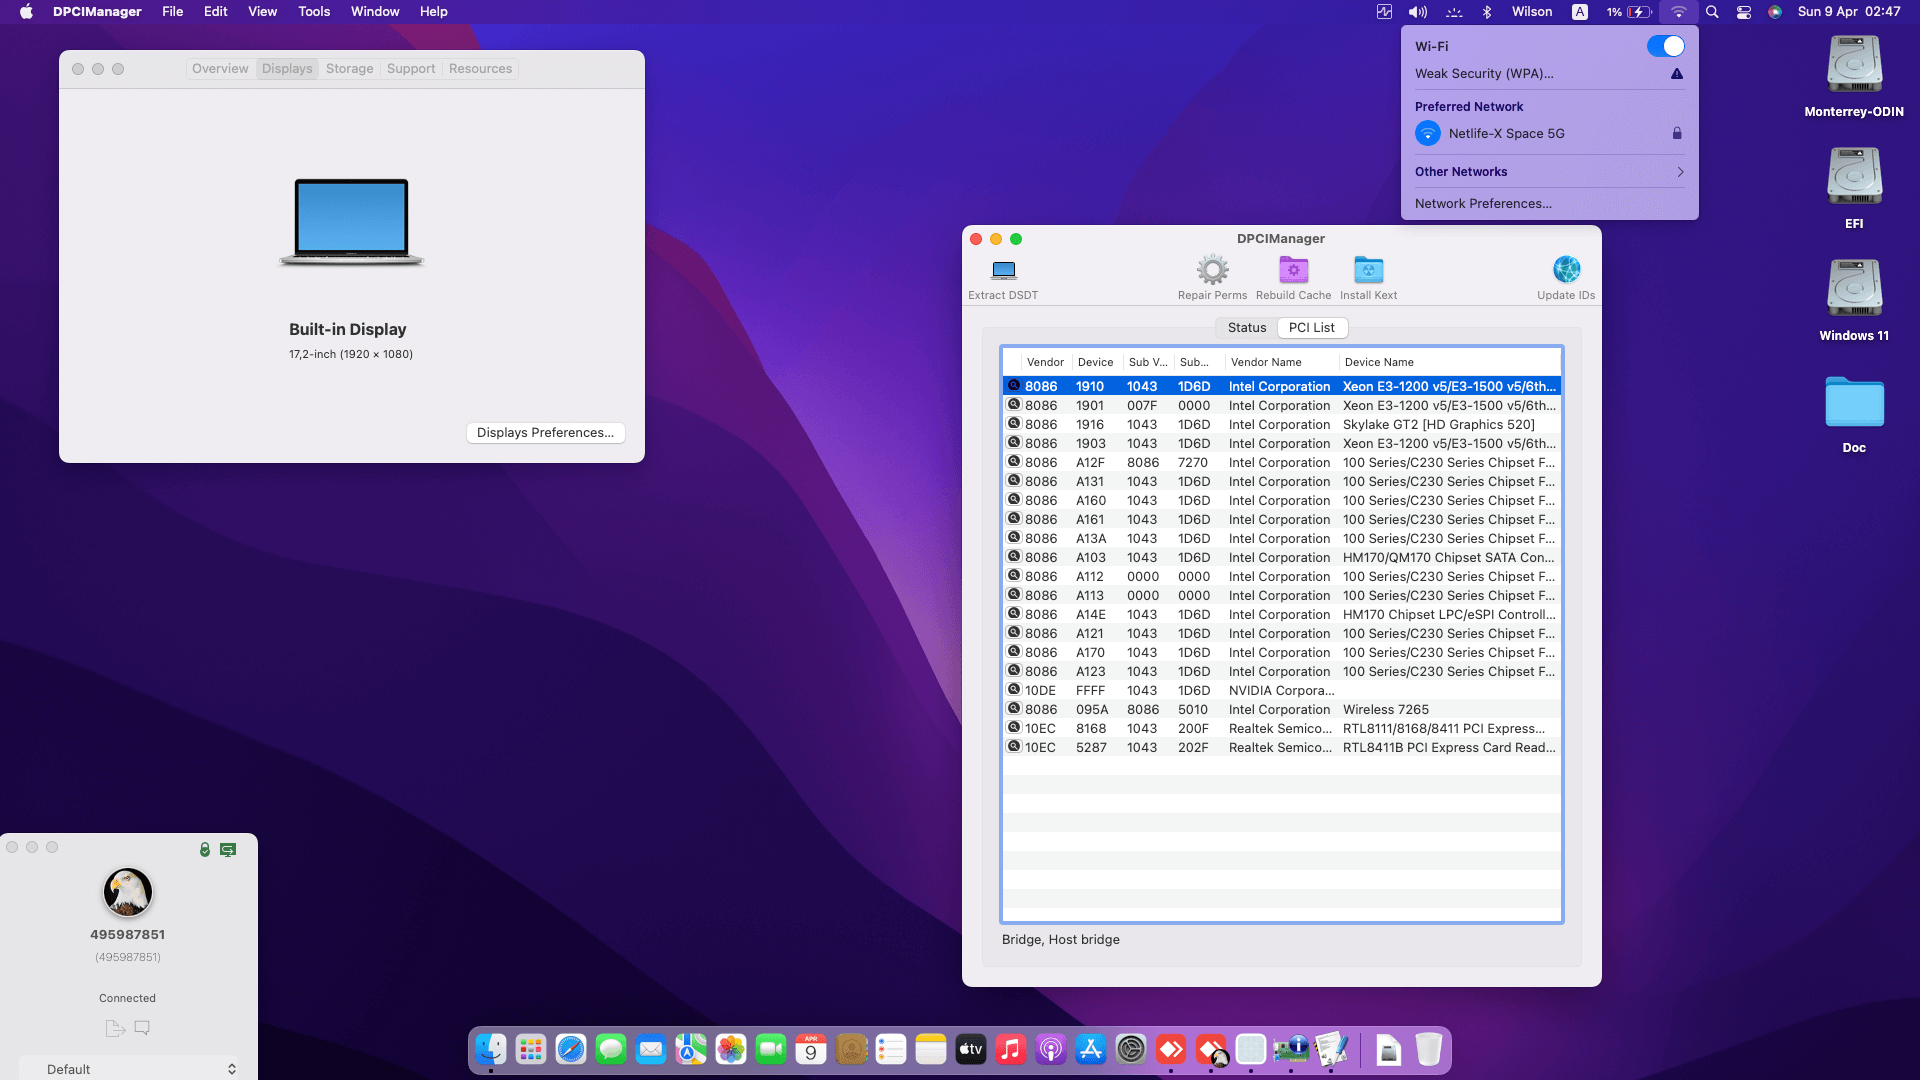Open the Windows 11 drive icon
The width and height of the screenshot is (1920, 1080).
(1854, 289)
